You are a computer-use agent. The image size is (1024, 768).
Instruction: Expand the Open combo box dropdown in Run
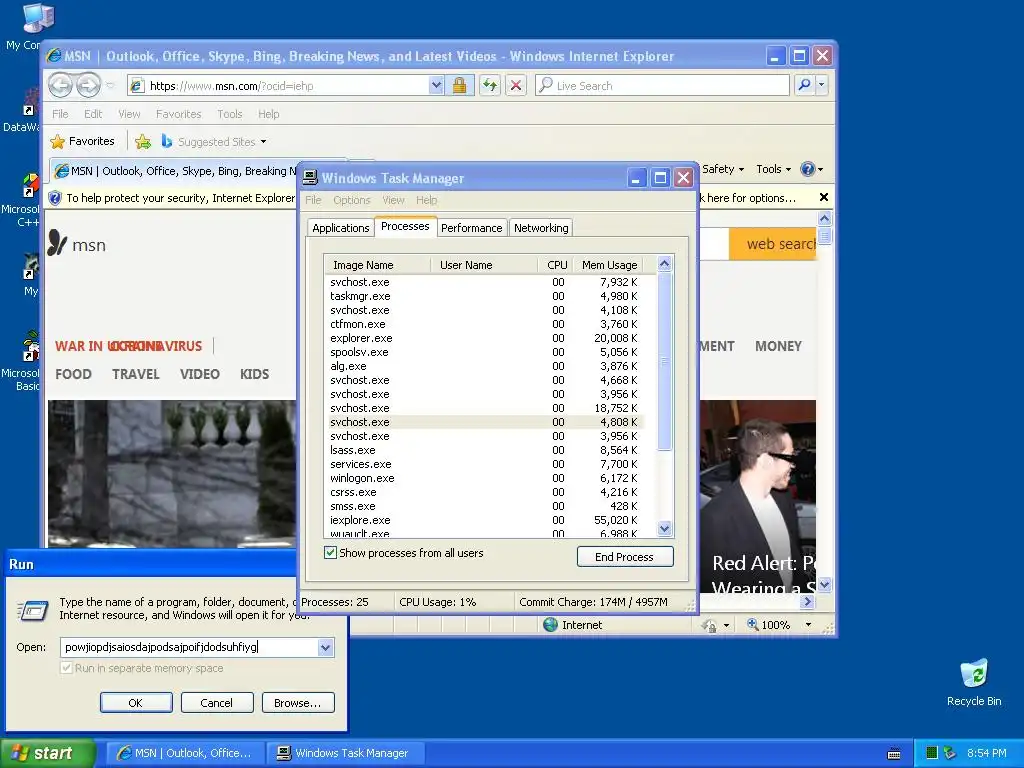tap(325, 647)
